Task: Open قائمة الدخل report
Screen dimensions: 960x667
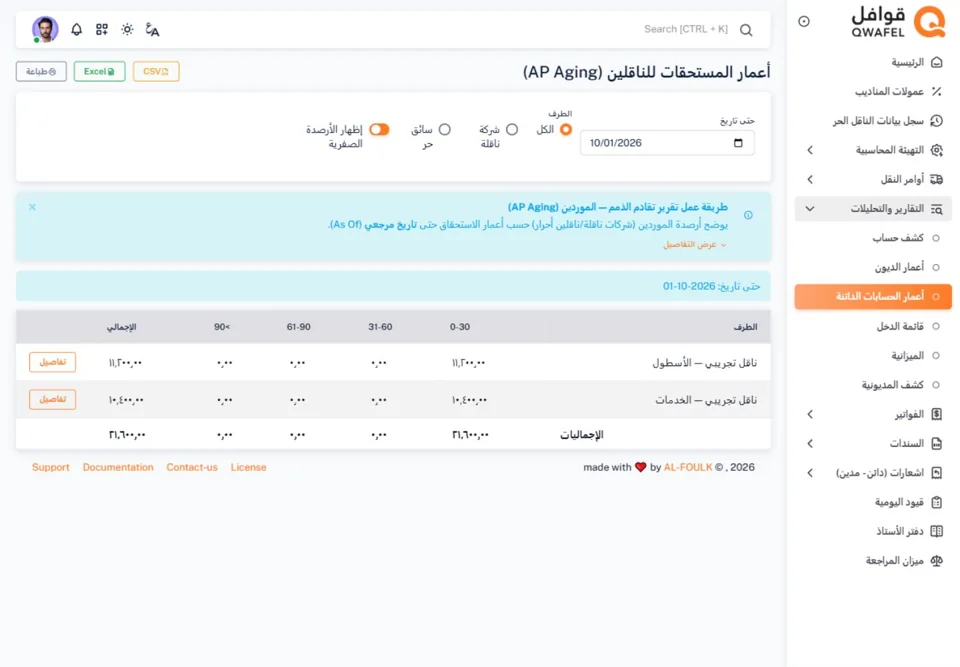Action: click(873, 326)
